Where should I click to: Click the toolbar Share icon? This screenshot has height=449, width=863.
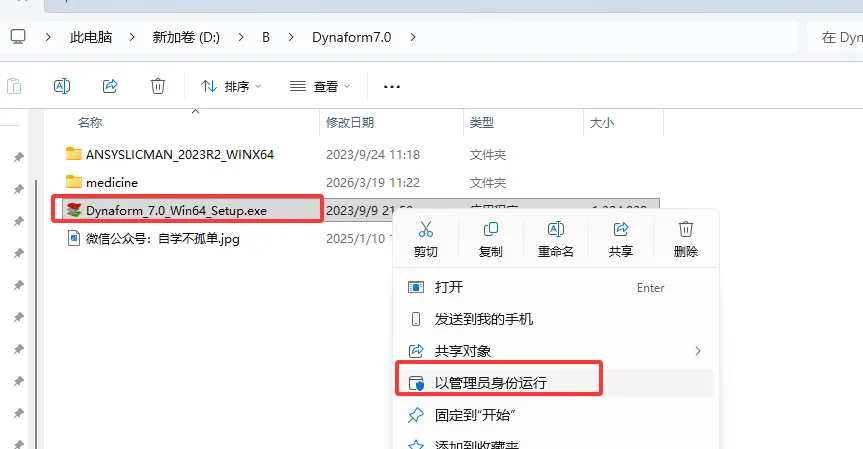(110, 86)
